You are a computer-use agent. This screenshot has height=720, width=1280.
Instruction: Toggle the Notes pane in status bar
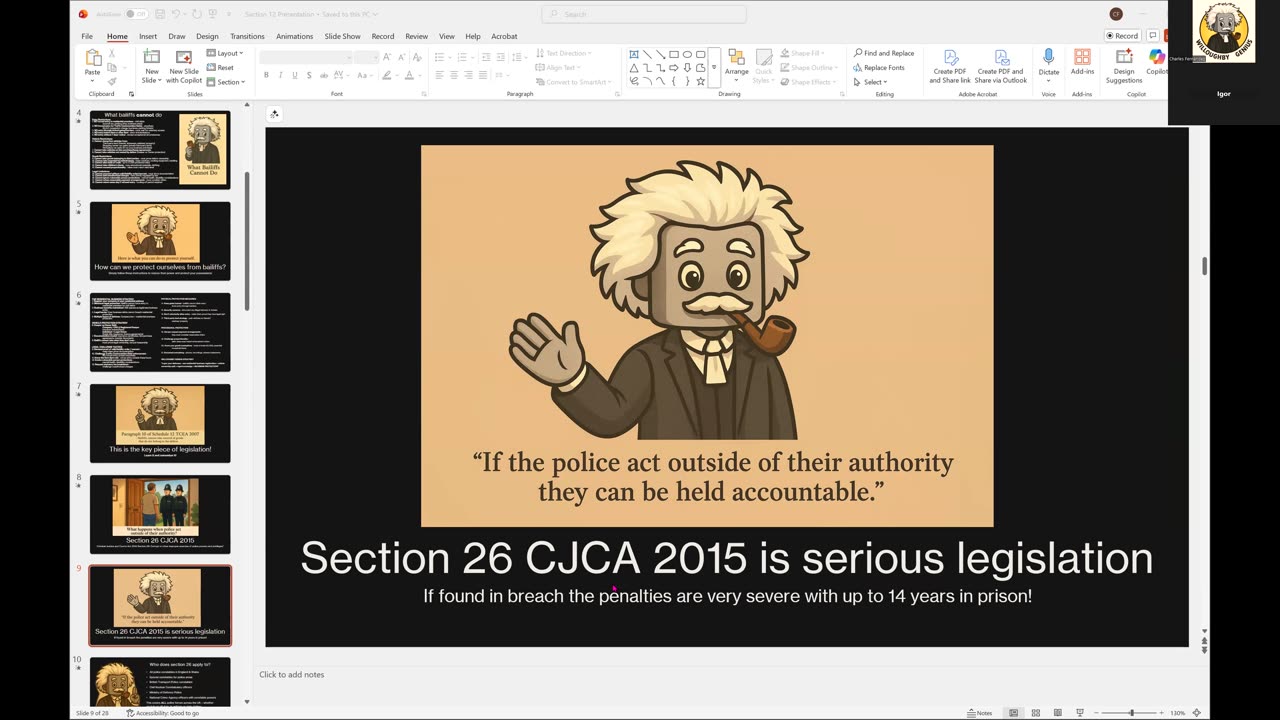tap(980, 713)
